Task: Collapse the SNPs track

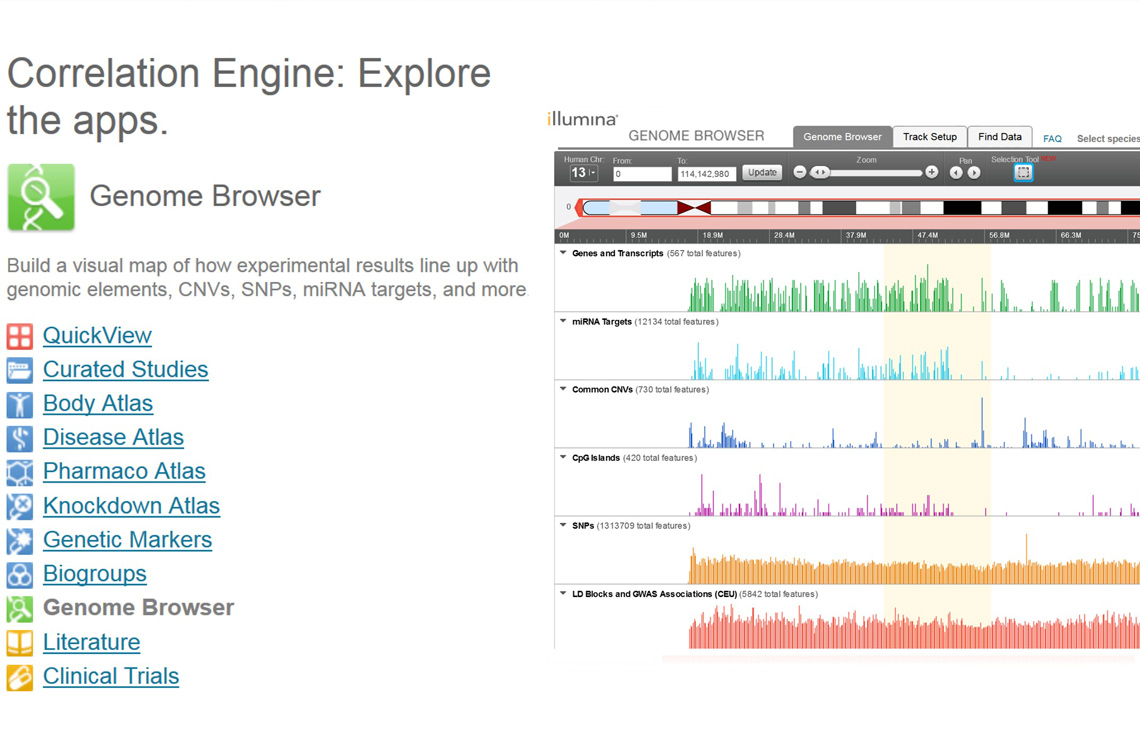Action: (561, 525)
